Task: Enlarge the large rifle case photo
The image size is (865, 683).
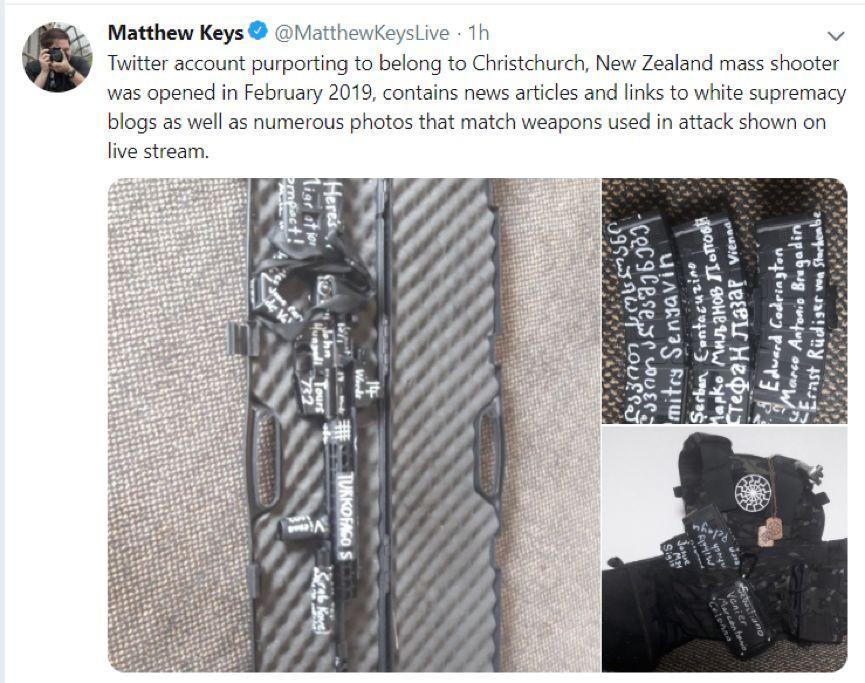Action: point(354,425)
